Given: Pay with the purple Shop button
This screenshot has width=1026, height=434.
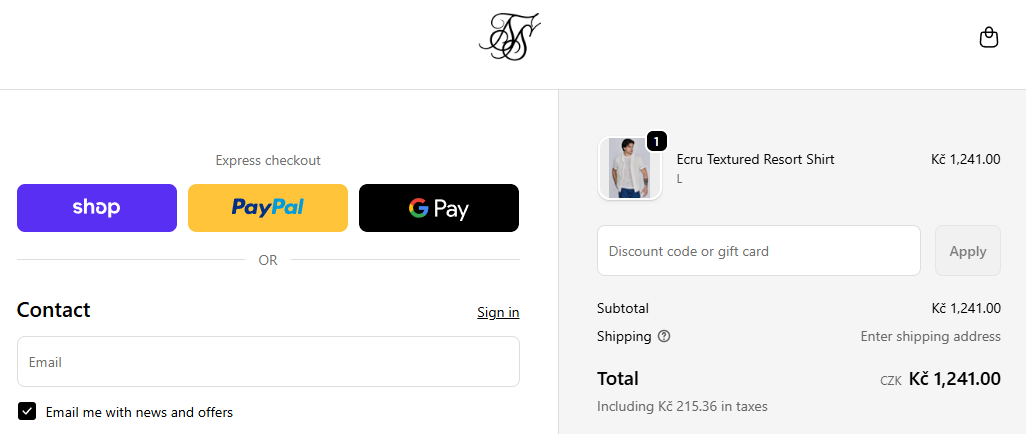Looking at the screenshot, I should (97, 208).
